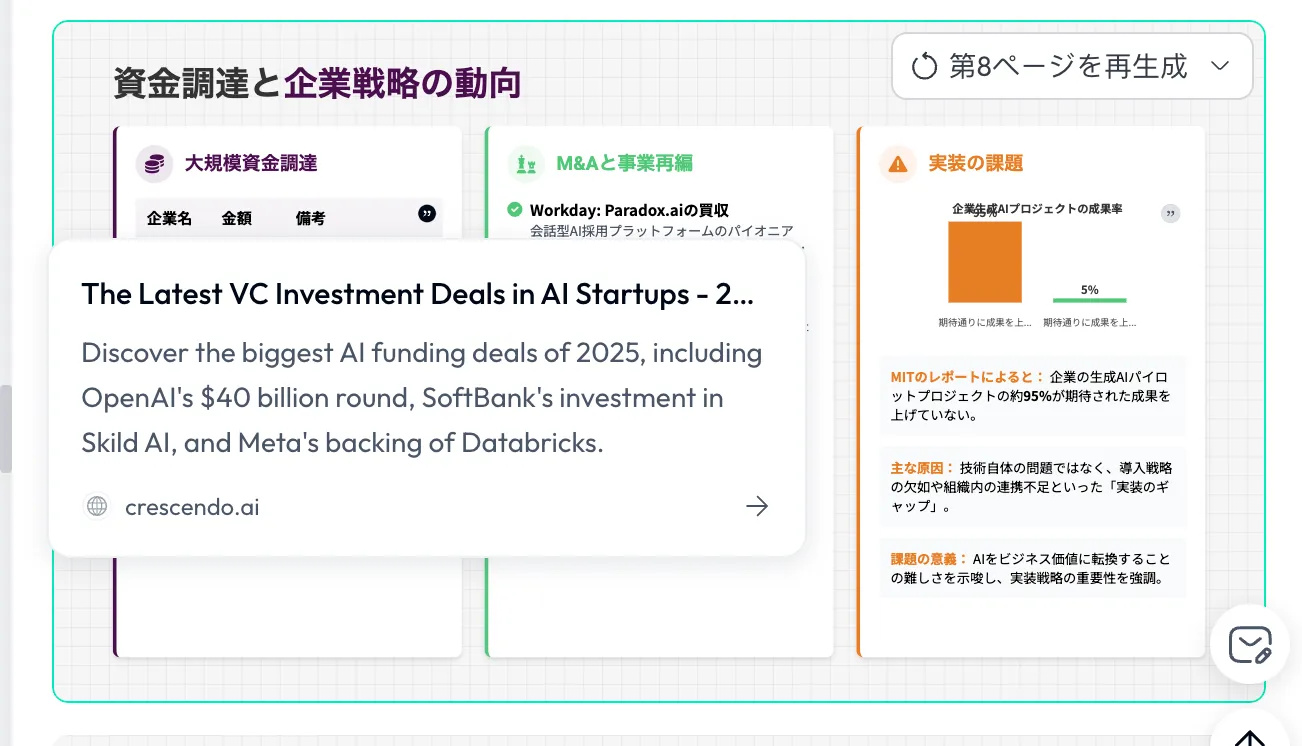Image resolution: width=1302 pixels, height=746 pixels.
Task: Click the green check icon beside Workday
Action: [x=515, y=210]
